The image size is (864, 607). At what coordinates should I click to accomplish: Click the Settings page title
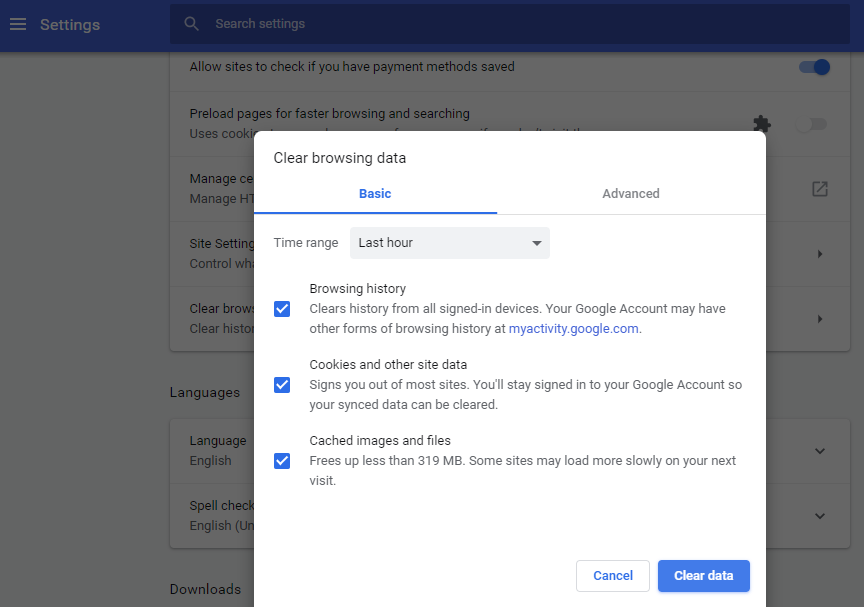(x=70, y=25)
